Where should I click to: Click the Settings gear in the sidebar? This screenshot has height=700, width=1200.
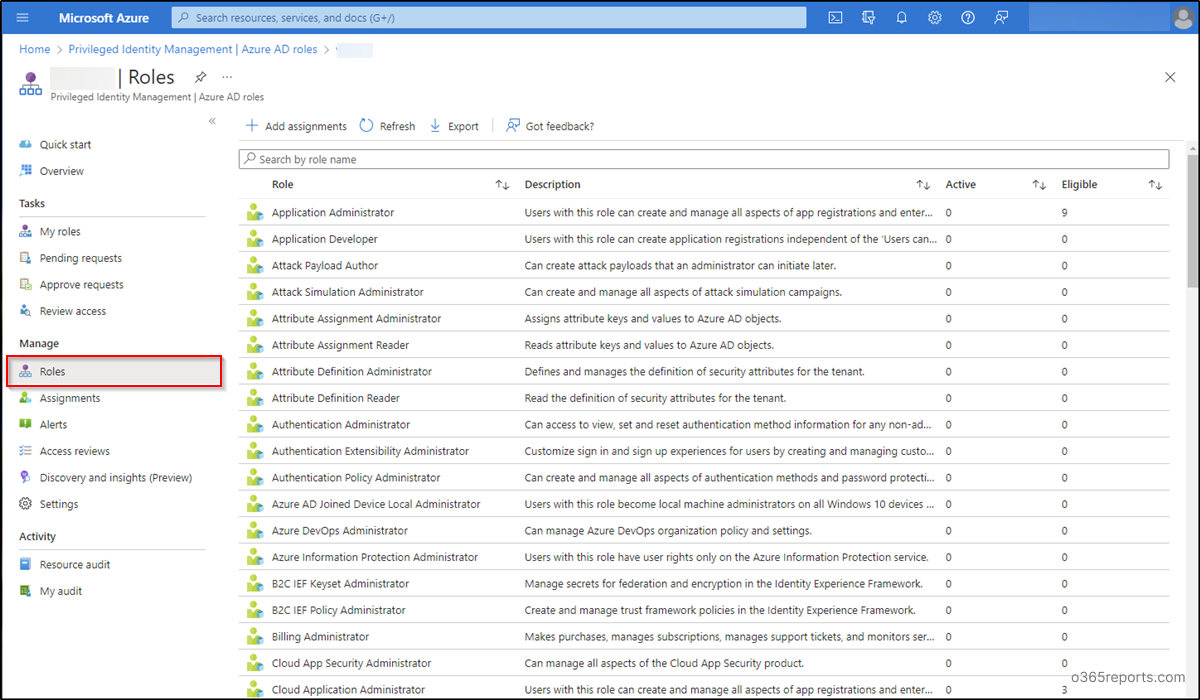(x=26, y=504)
